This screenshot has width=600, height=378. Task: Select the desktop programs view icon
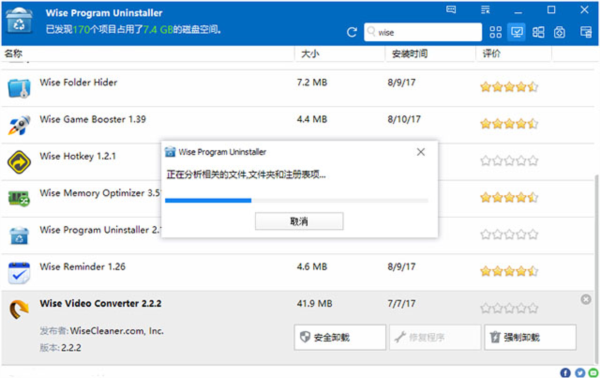(517, 32)
